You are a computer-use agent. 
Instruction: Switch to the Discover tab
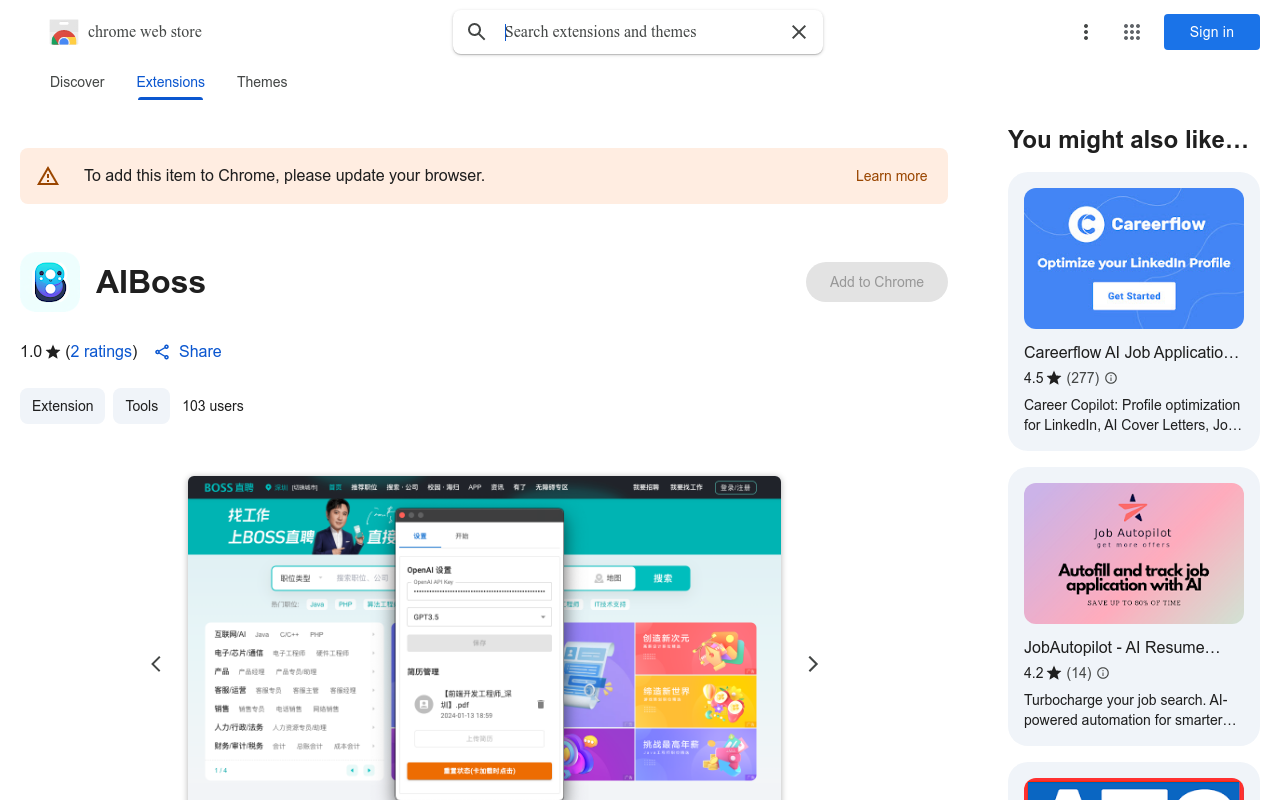coord(77,82)
